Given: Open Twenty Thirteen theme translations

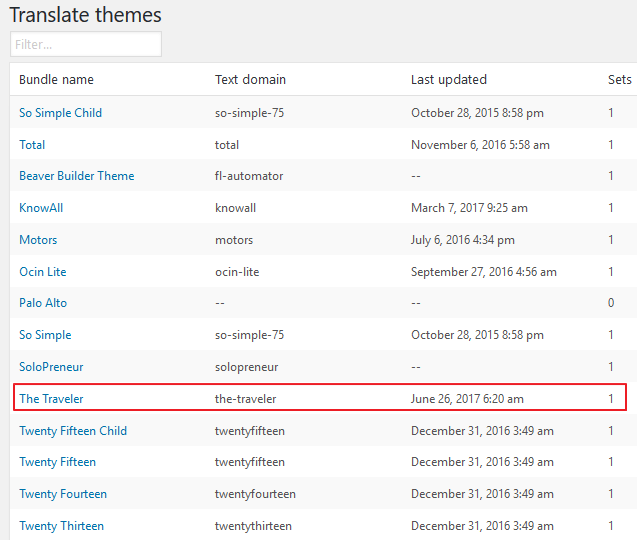Looking at the screenshot, I should coord(62,526).
